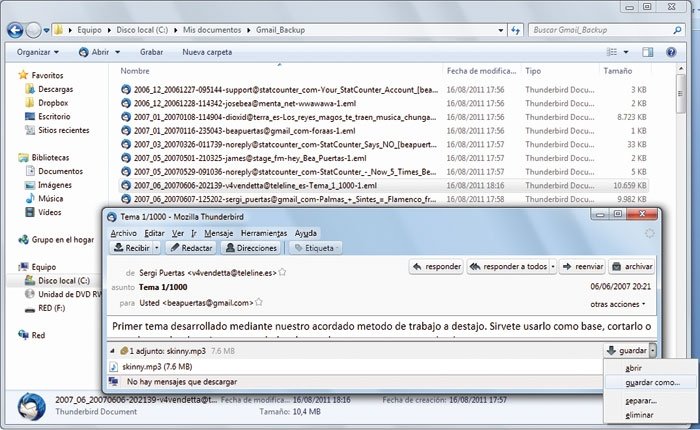Change view using the view icon
This screenshot has height=430, width=700.
[x=612, y=52]
